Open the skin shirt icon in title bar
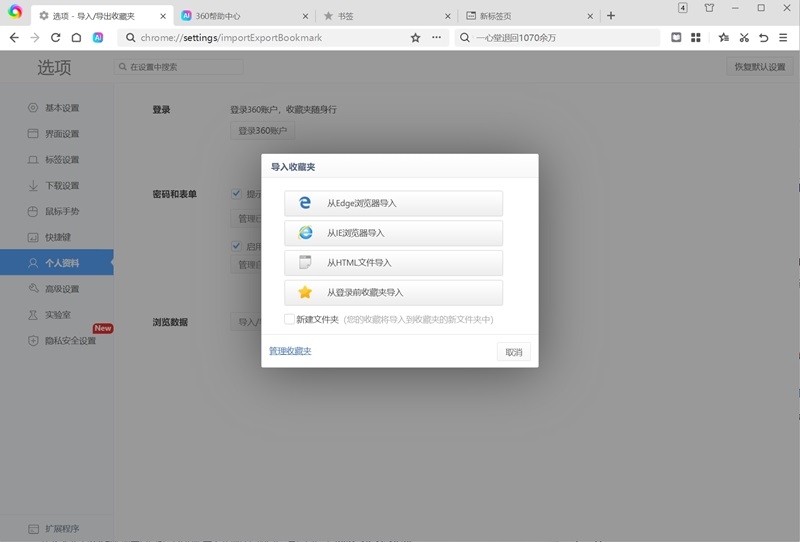 [x=709, y=8]
